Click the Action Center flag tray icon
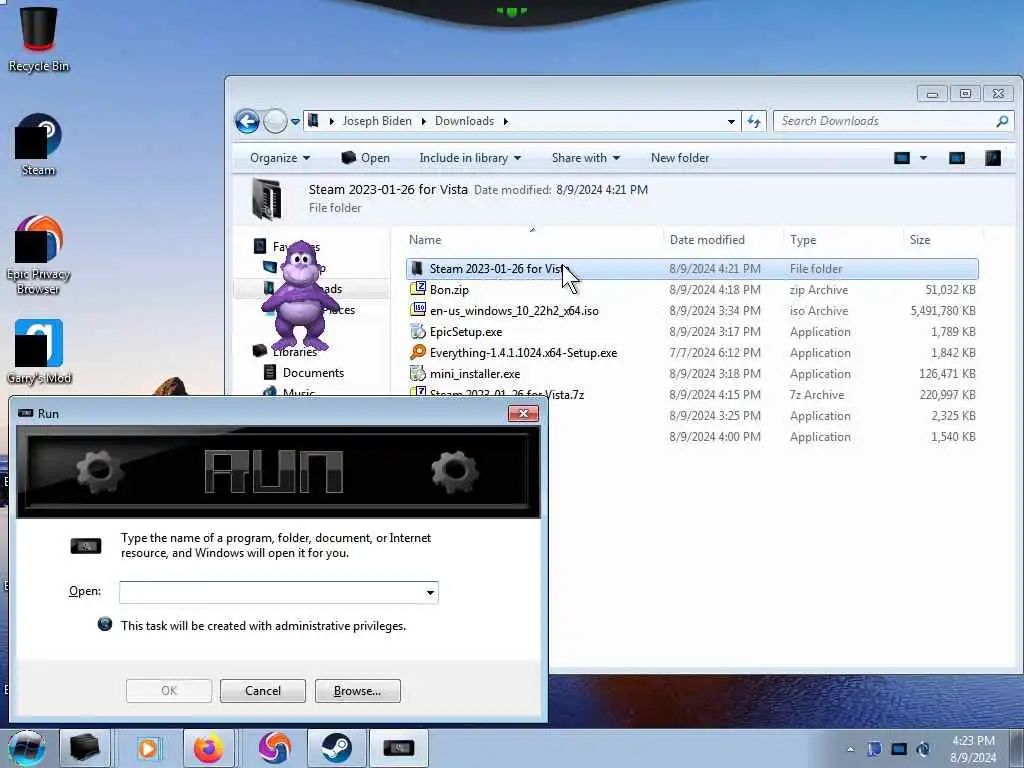 click(874, 749)
